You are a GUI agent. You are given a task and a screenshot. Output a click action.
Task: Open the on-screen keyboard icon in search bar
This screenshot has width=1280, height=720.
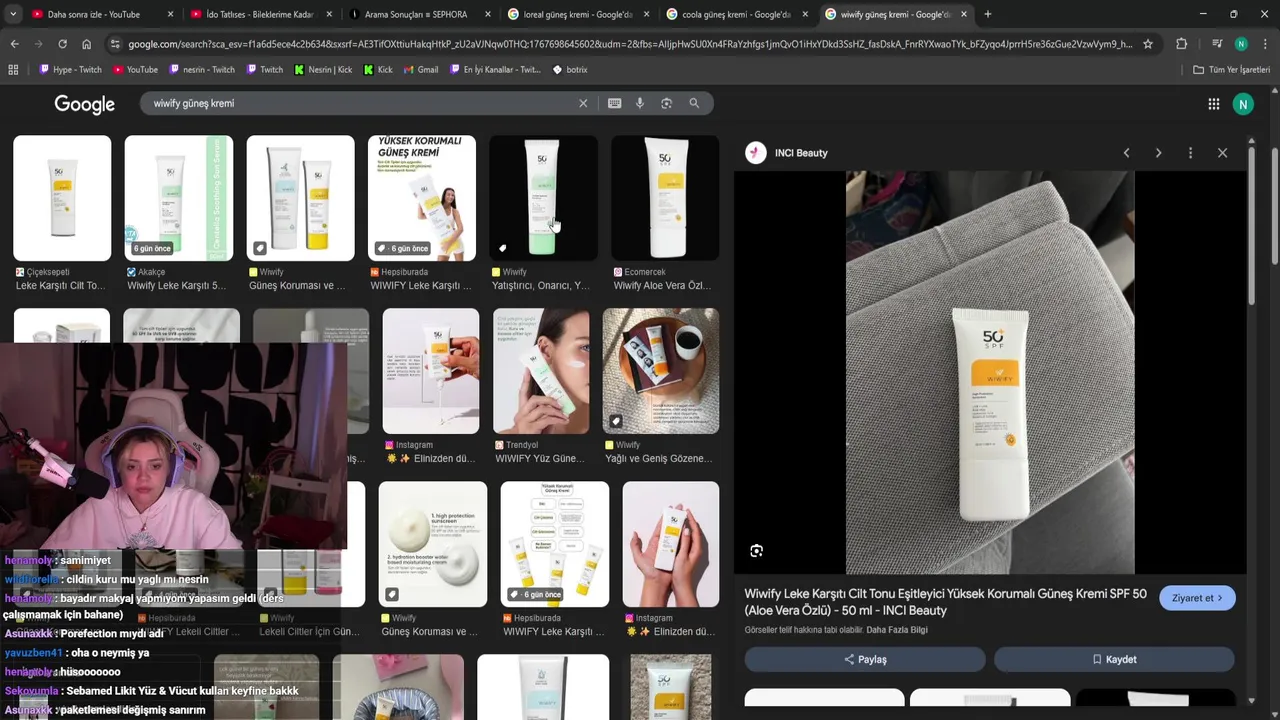[614, 103]
